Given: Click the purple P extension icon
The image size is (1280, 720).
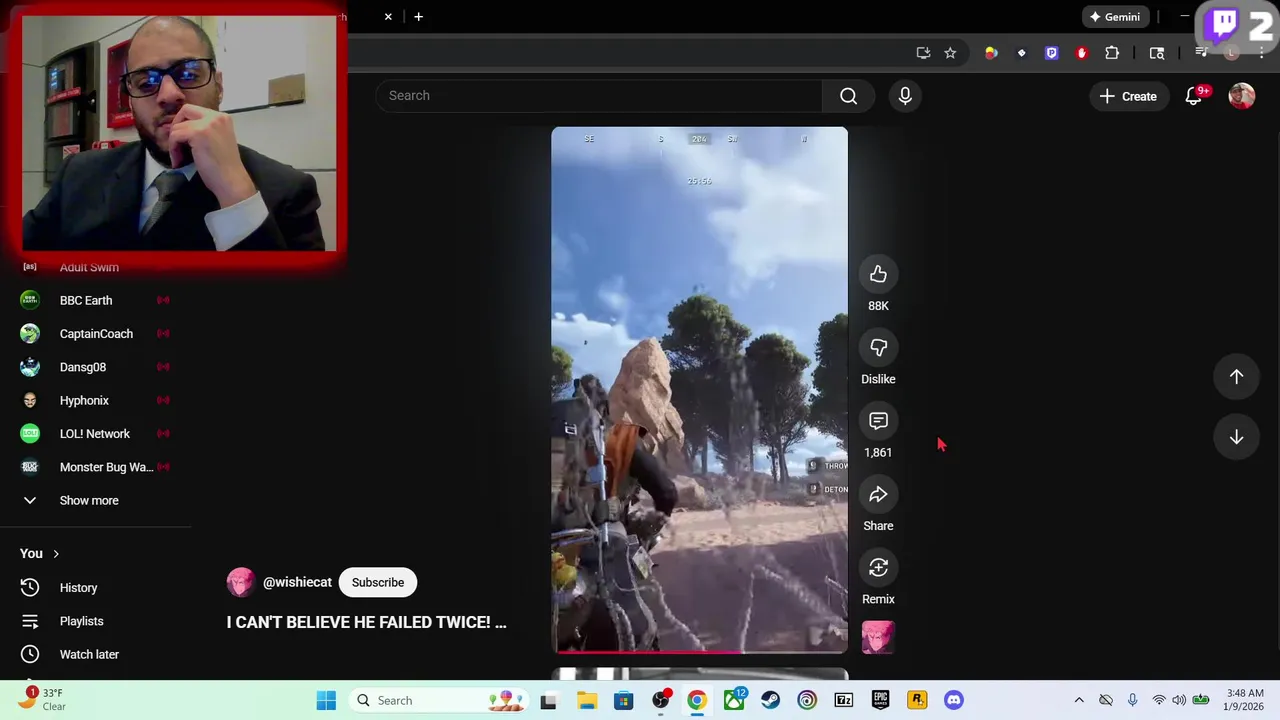Looking at the screenshot, I should tap(1051, 53).
